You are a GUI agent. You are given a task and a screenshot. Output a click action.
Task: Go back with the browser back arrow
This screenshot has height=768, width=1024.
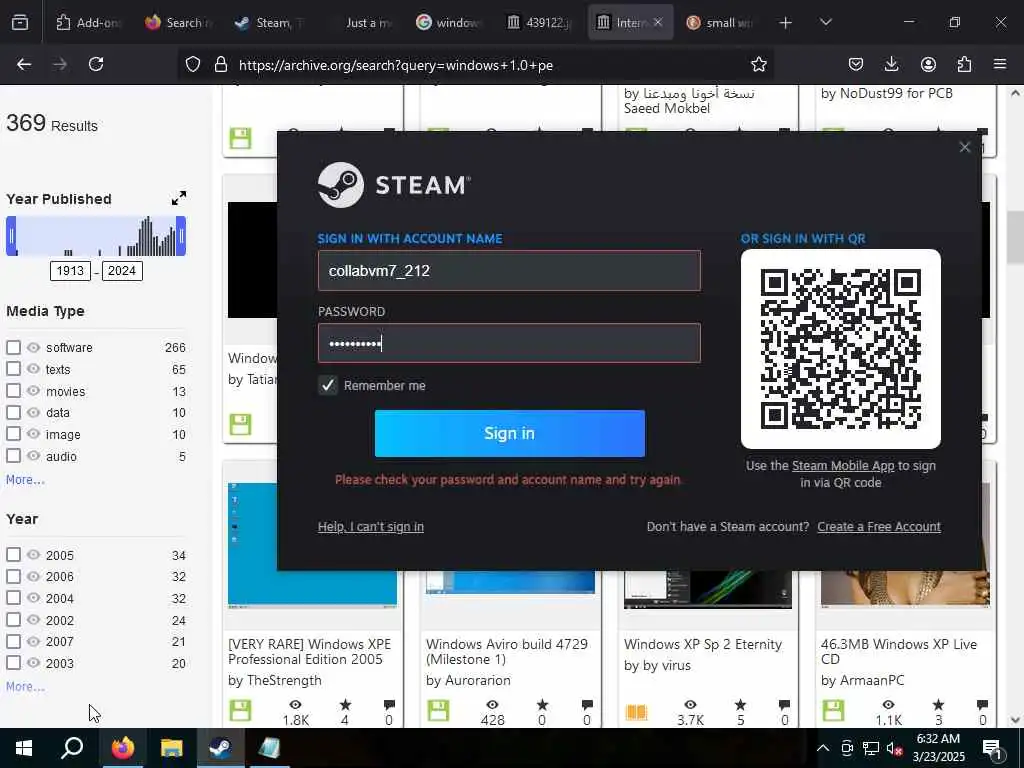(x=24, y=64)
